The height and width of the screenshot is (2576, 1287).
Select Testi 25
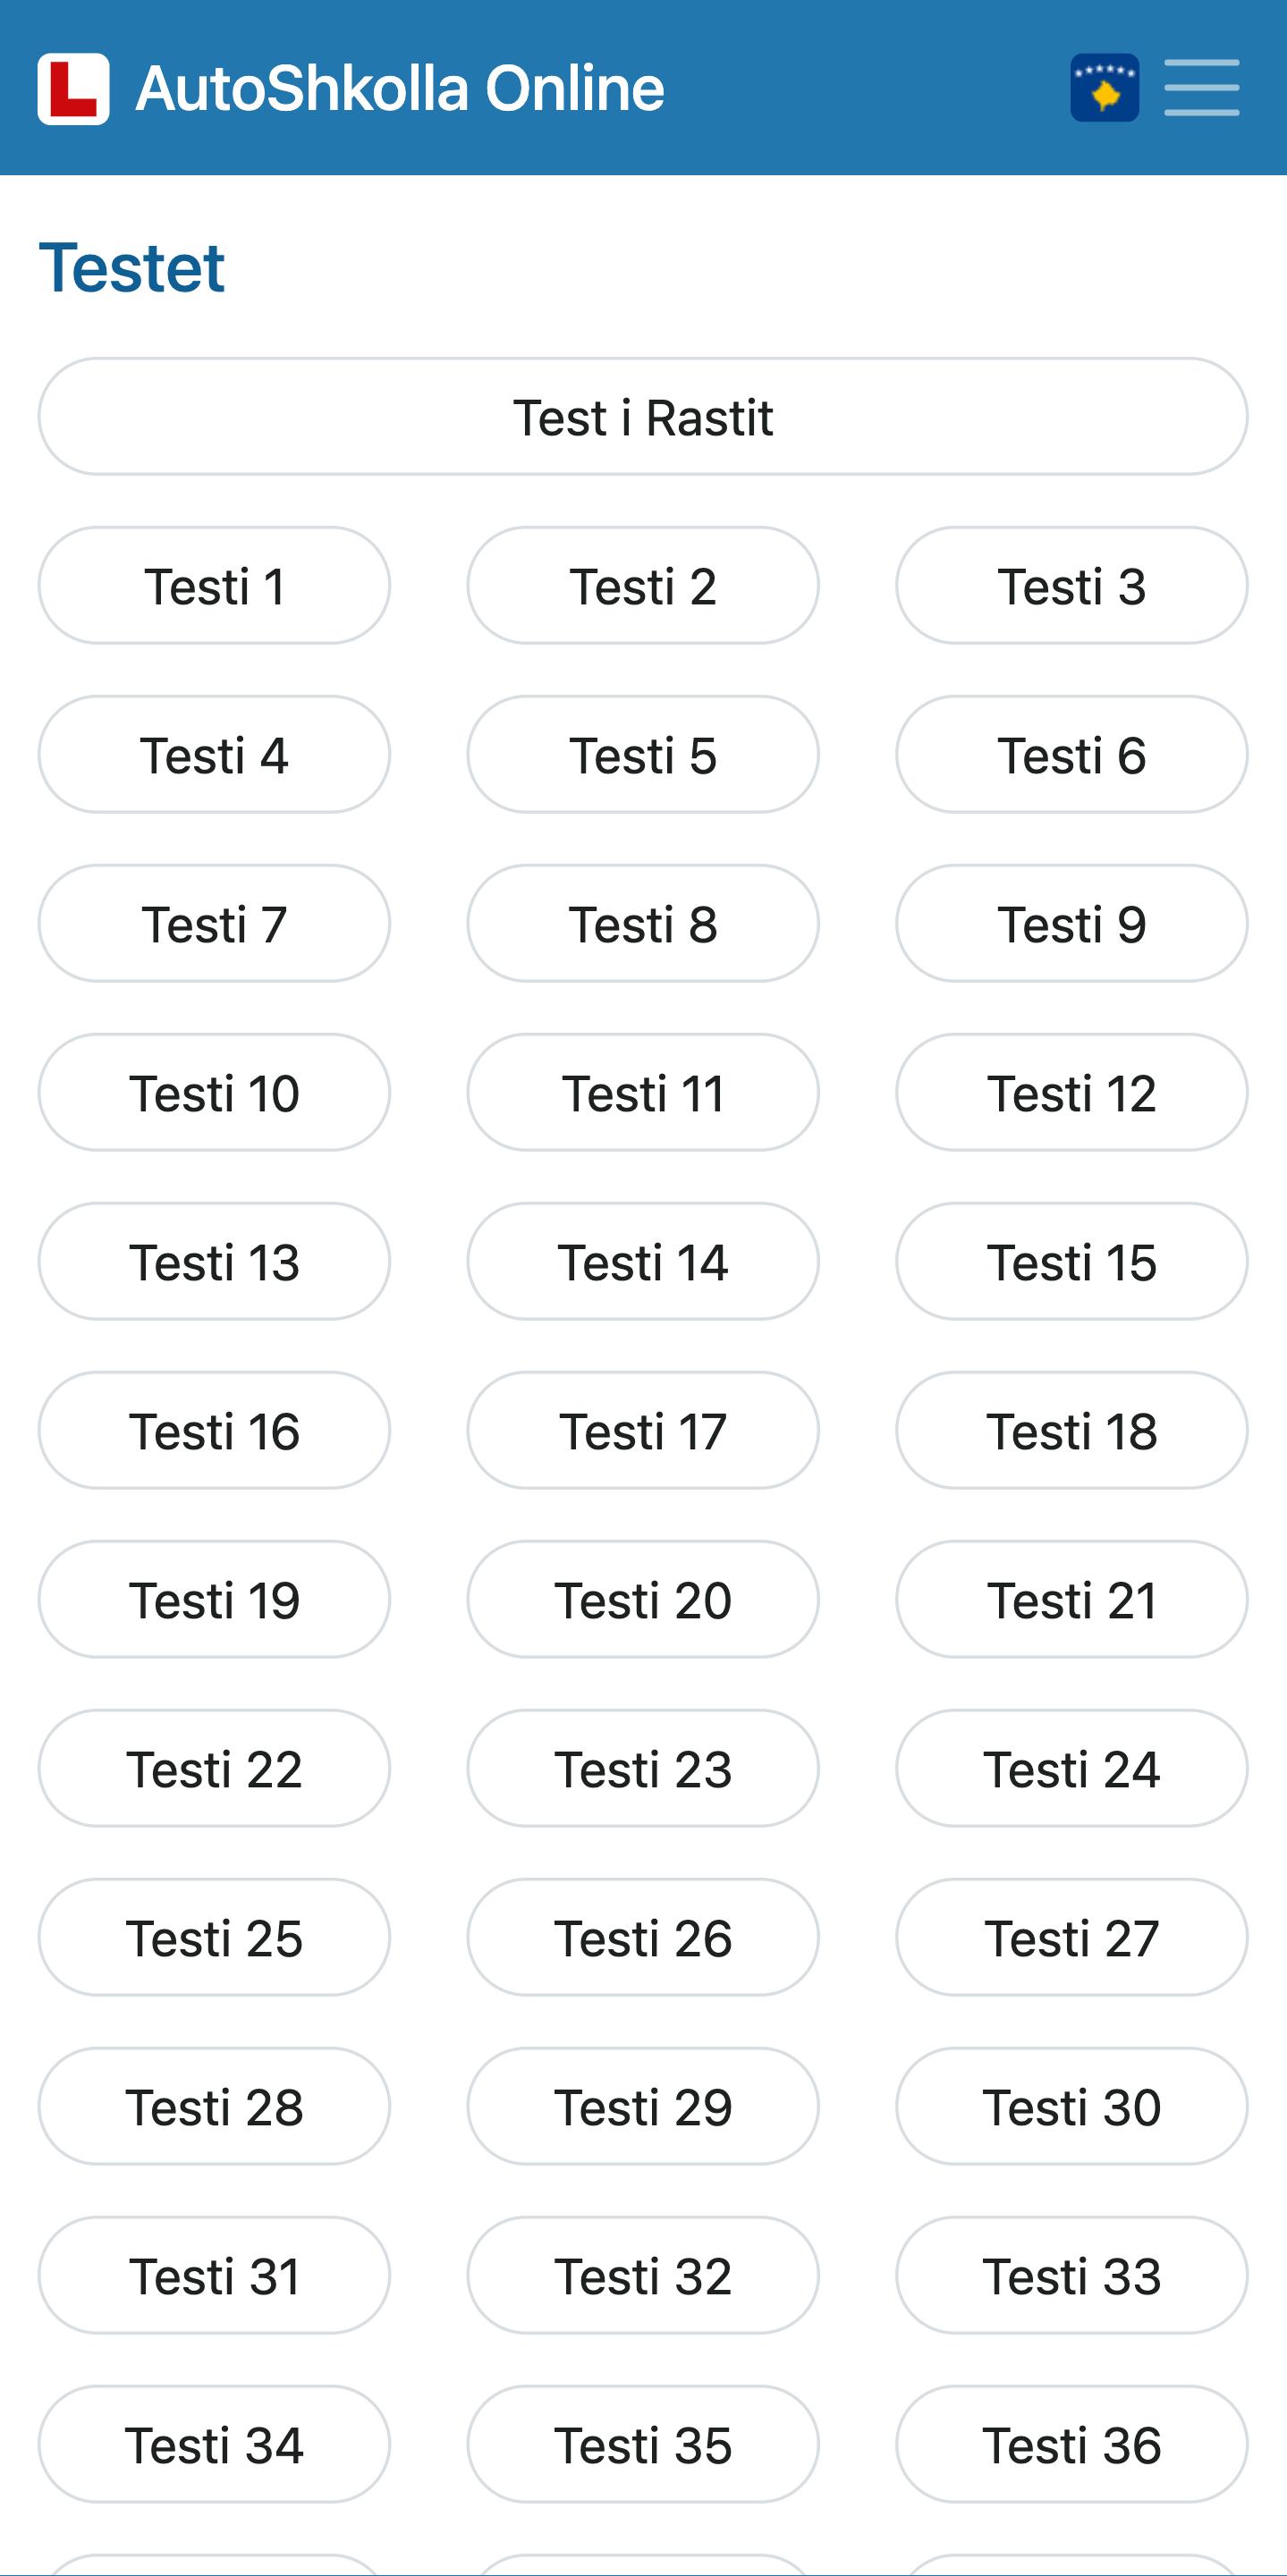[214, 1938]
